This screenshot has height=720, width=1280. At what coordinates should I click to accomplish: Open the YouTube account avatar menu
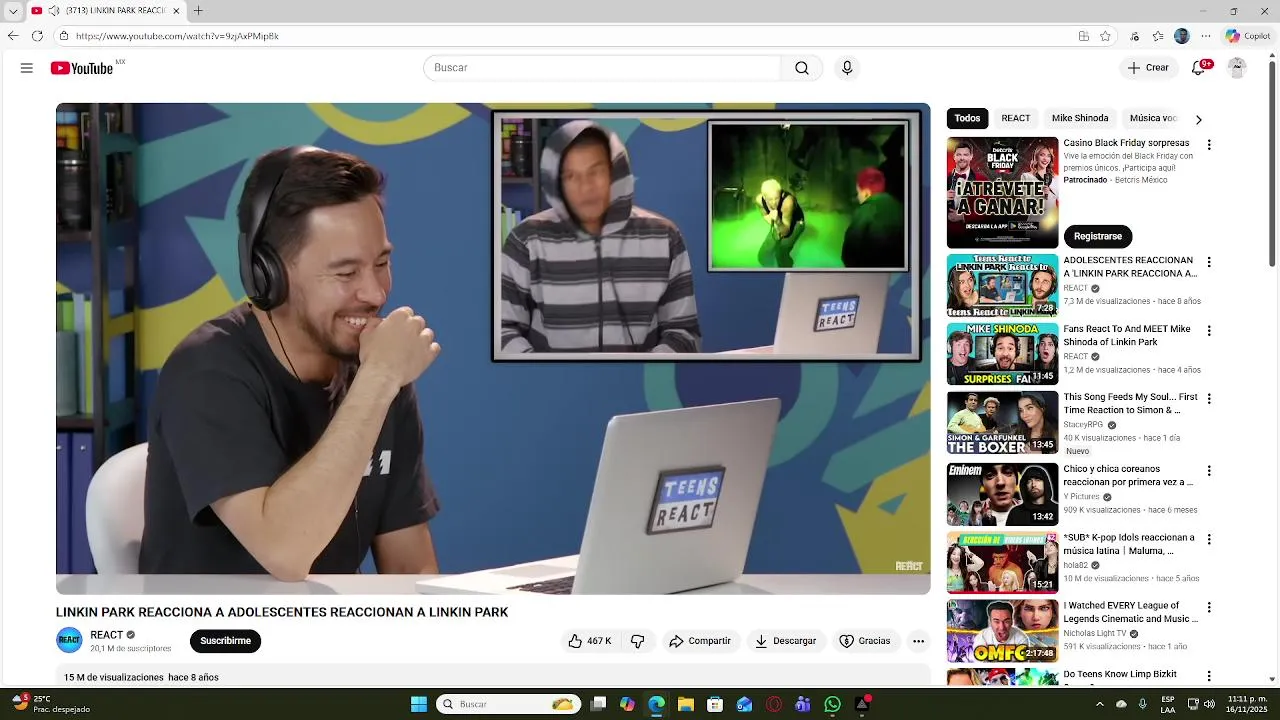coord(1237,68)
